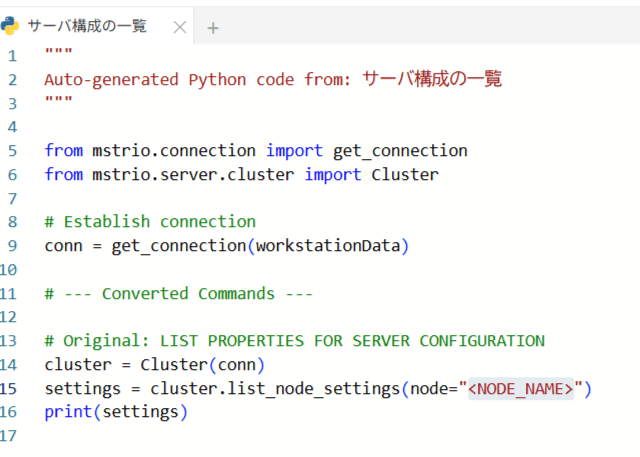The image size is (640, 457).
Task: Click line number 11 in the gutter
Action: (x=9, y=294)
